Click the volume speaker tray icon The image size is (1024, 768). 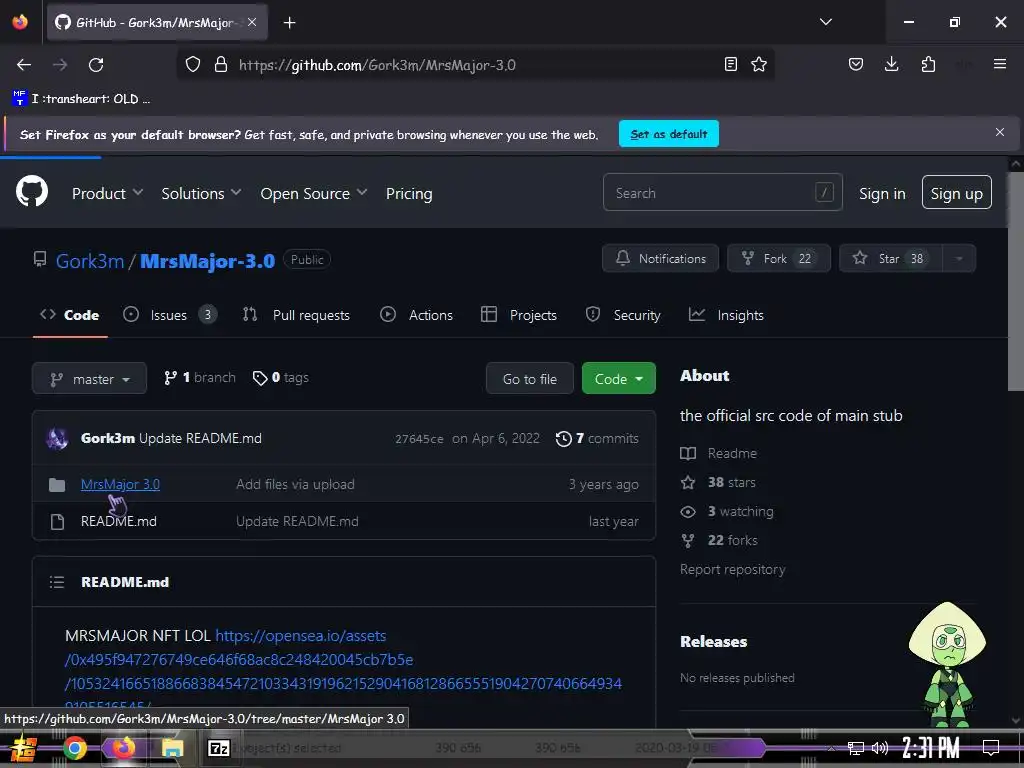coord(880,748)
